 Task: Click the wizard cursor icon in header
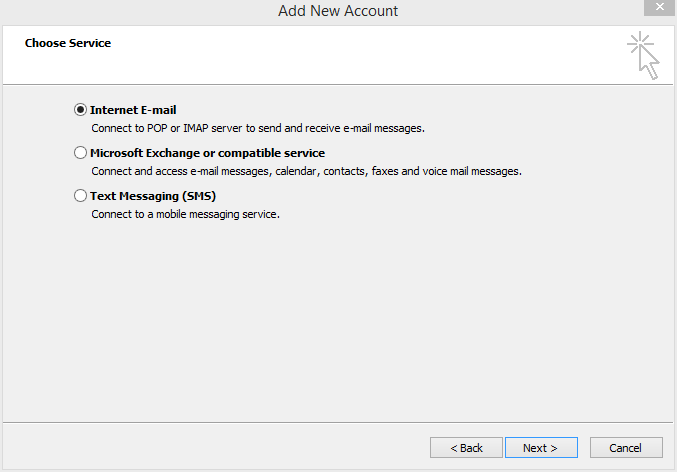[643, 55]
